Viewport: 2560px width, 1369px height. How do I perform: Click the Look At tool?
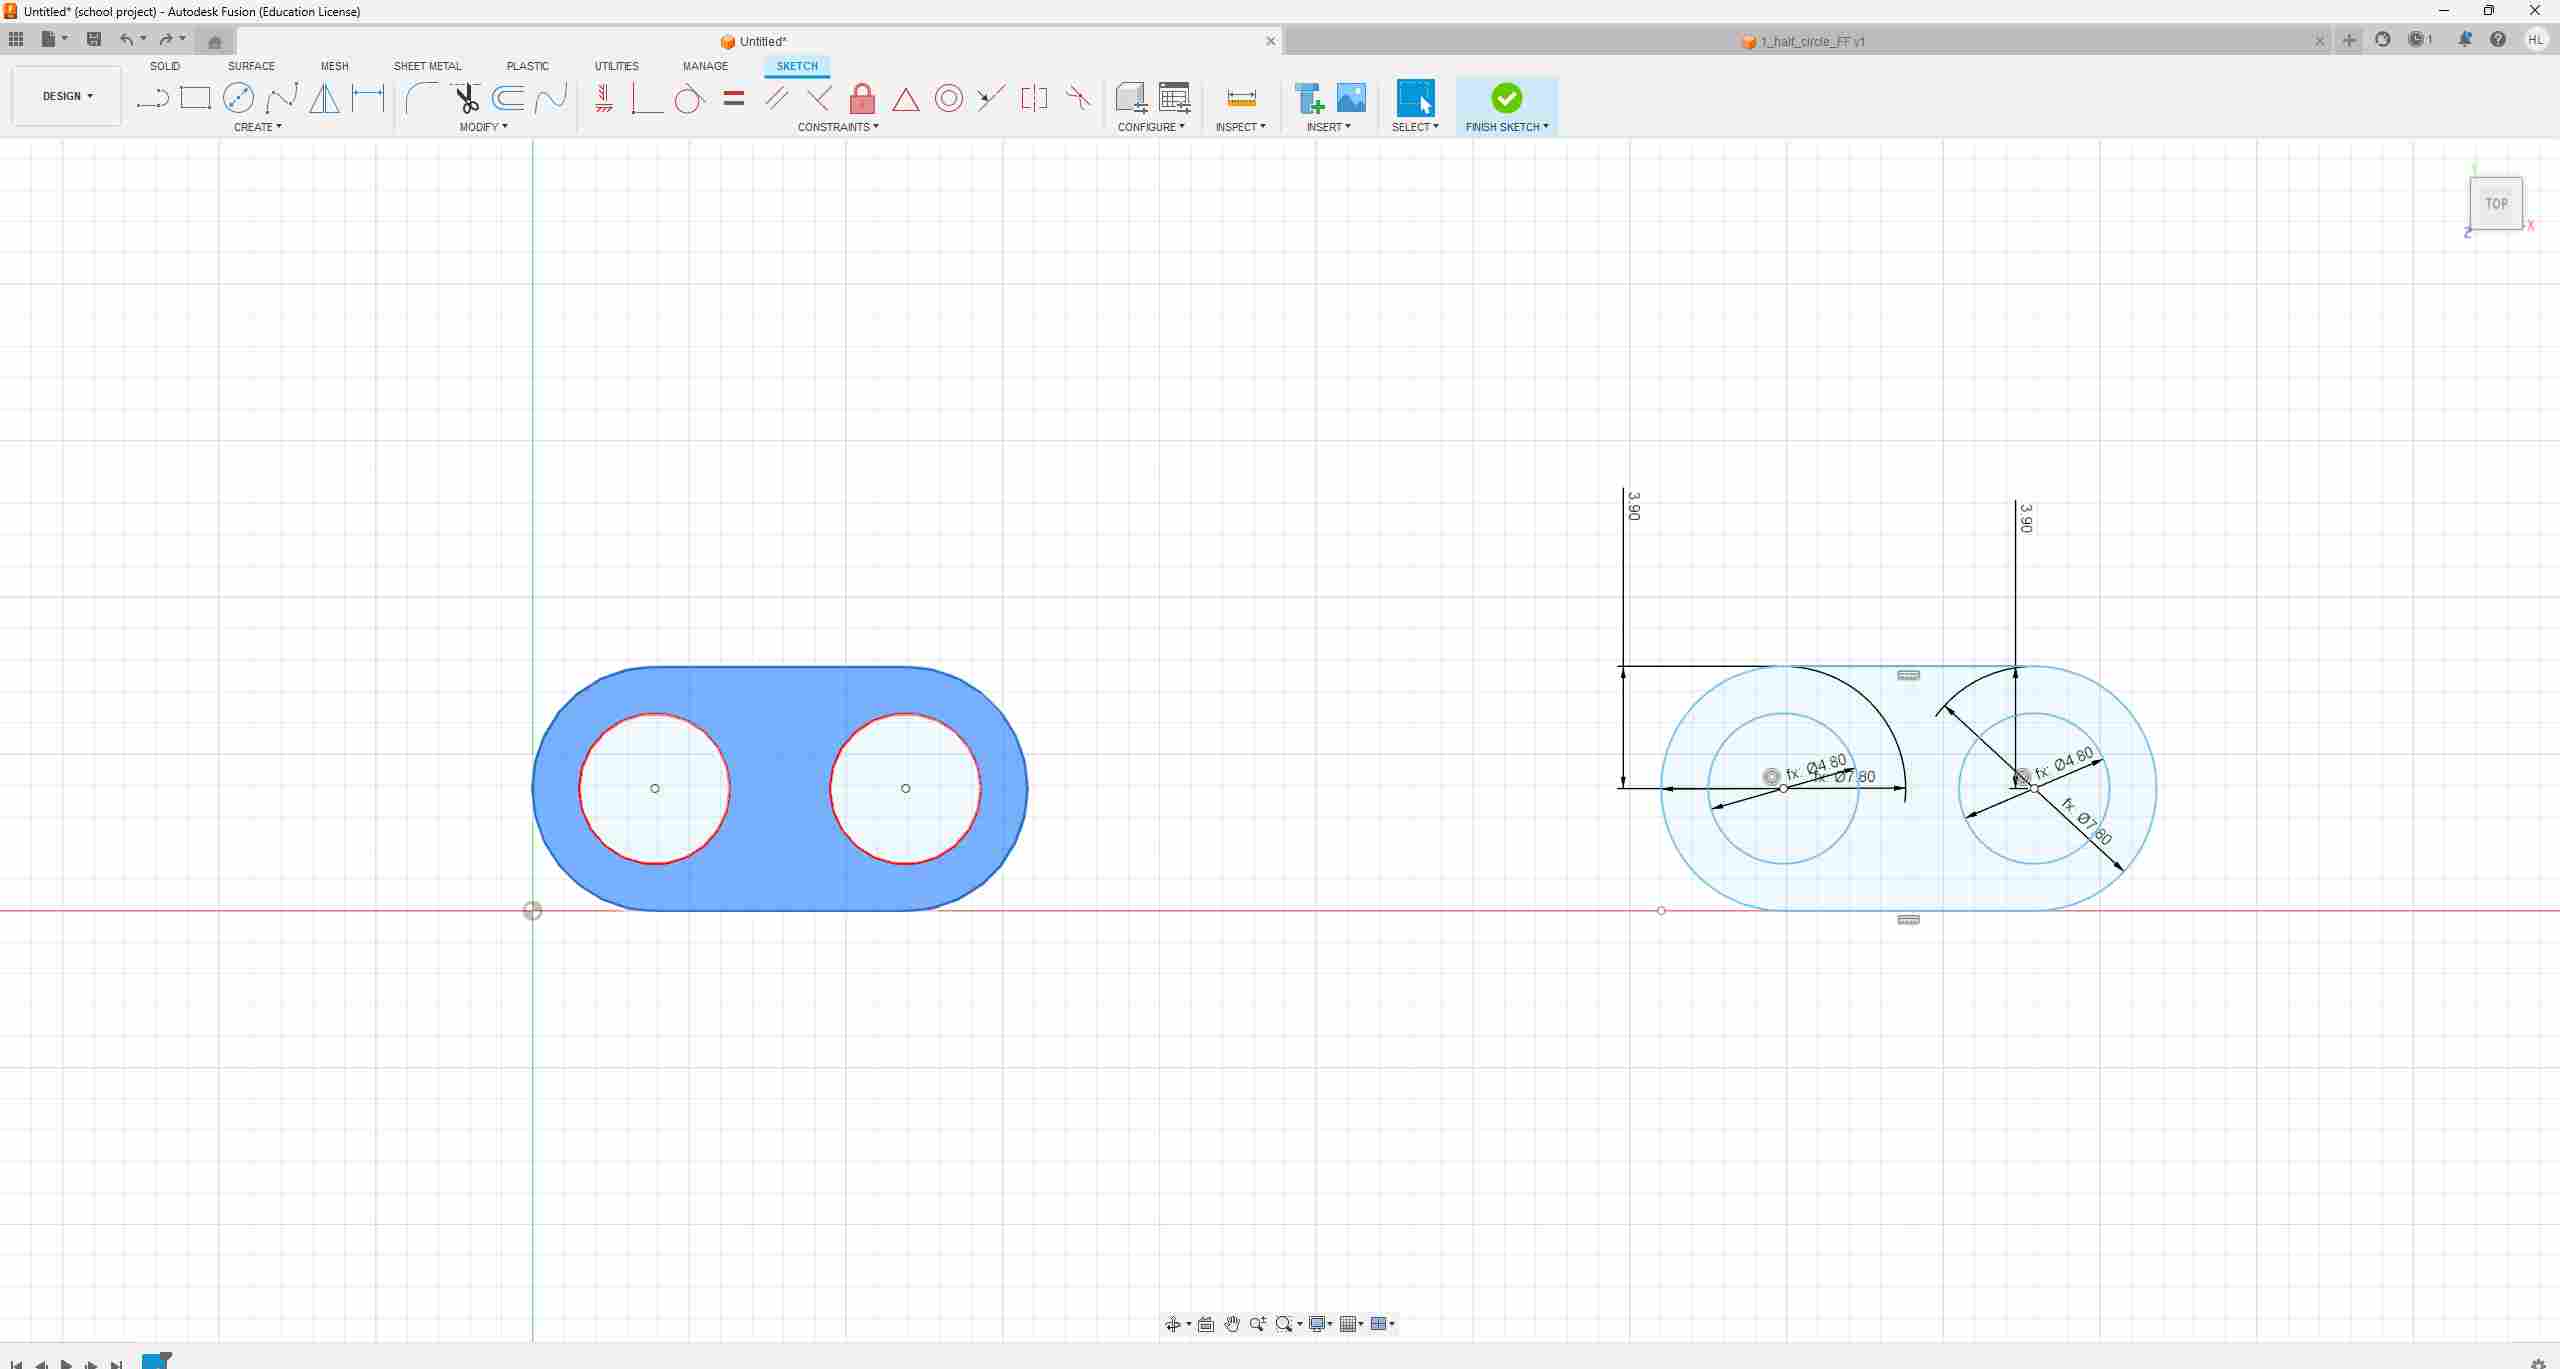1206,1324
